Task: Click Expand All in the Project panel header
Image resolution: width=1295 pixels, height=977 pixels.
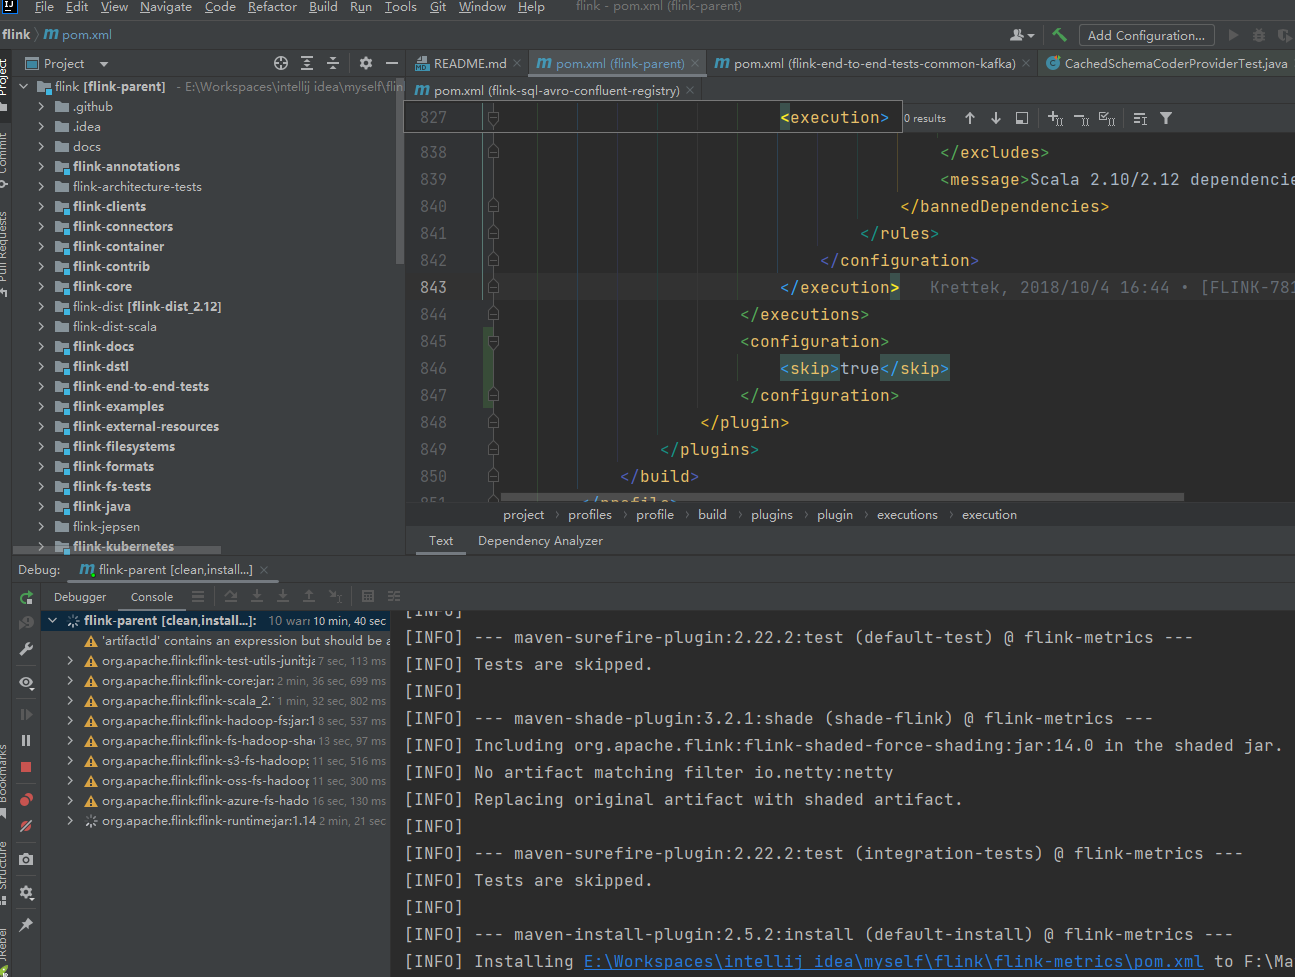Action: coord(307,63)
